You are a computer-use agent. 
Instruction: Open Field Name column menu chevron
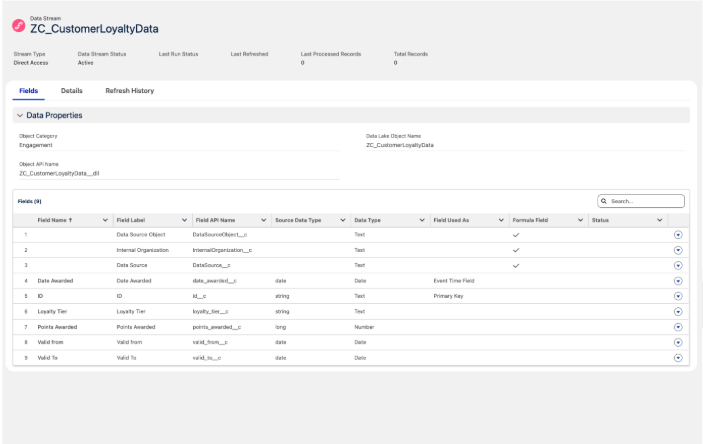tap(105, 220)
